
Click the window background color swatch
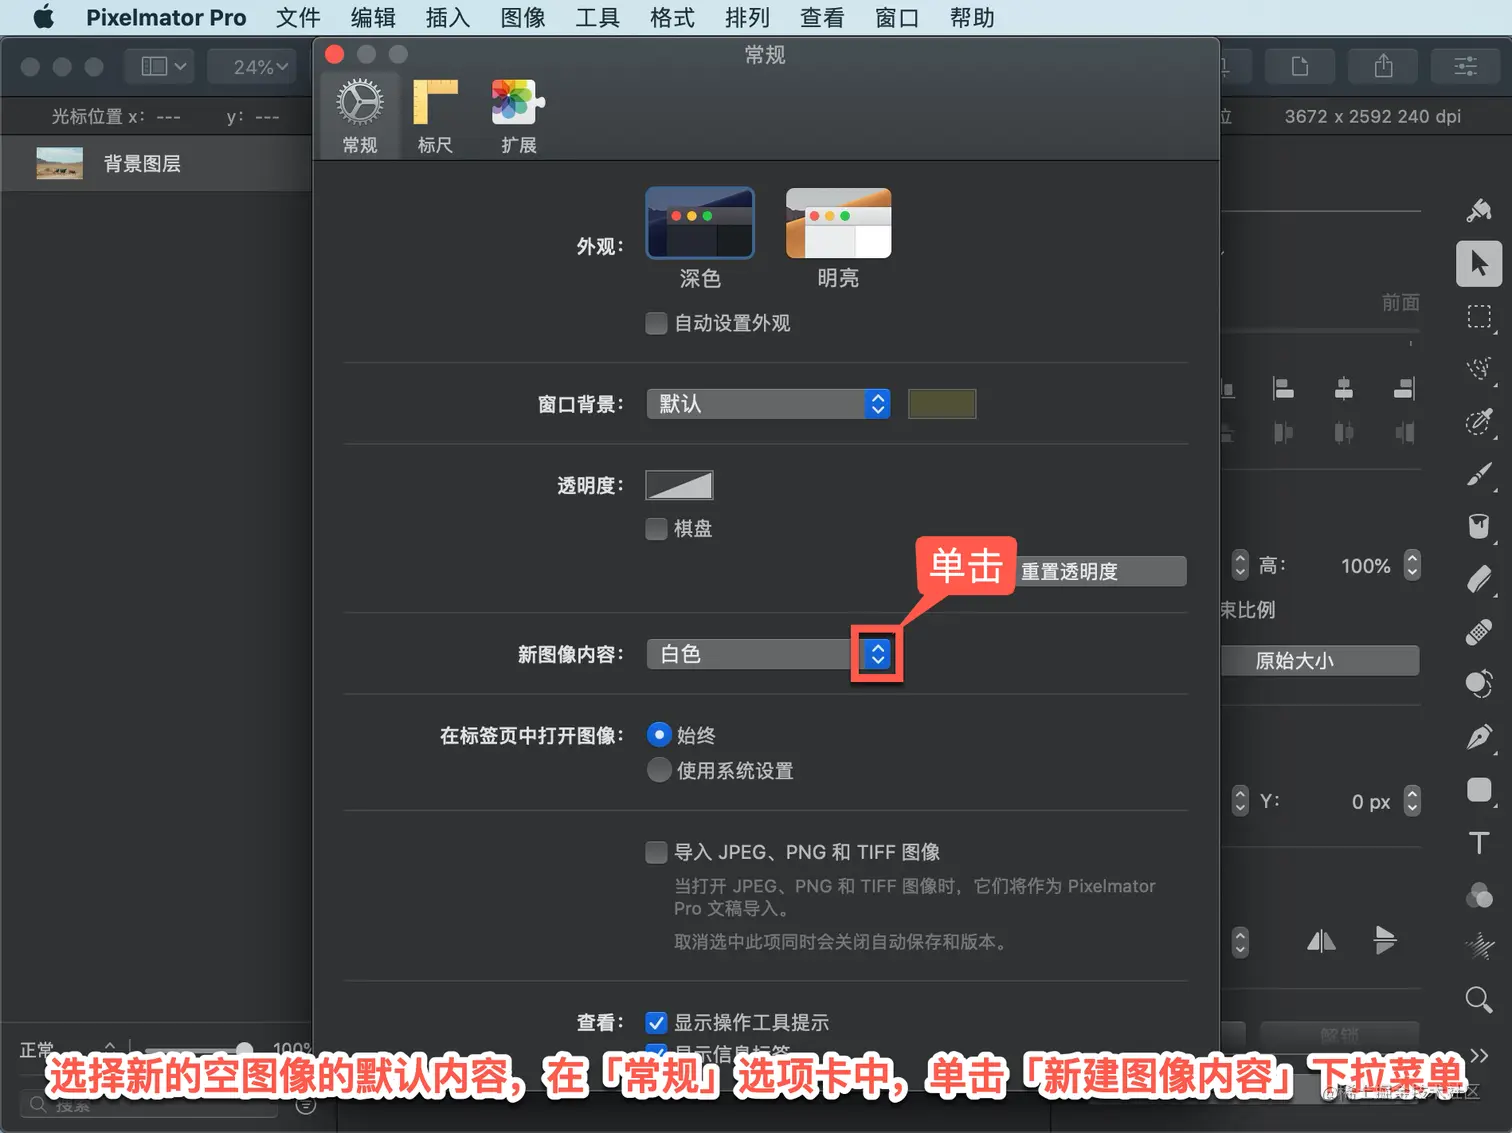[x=942, y=404]
